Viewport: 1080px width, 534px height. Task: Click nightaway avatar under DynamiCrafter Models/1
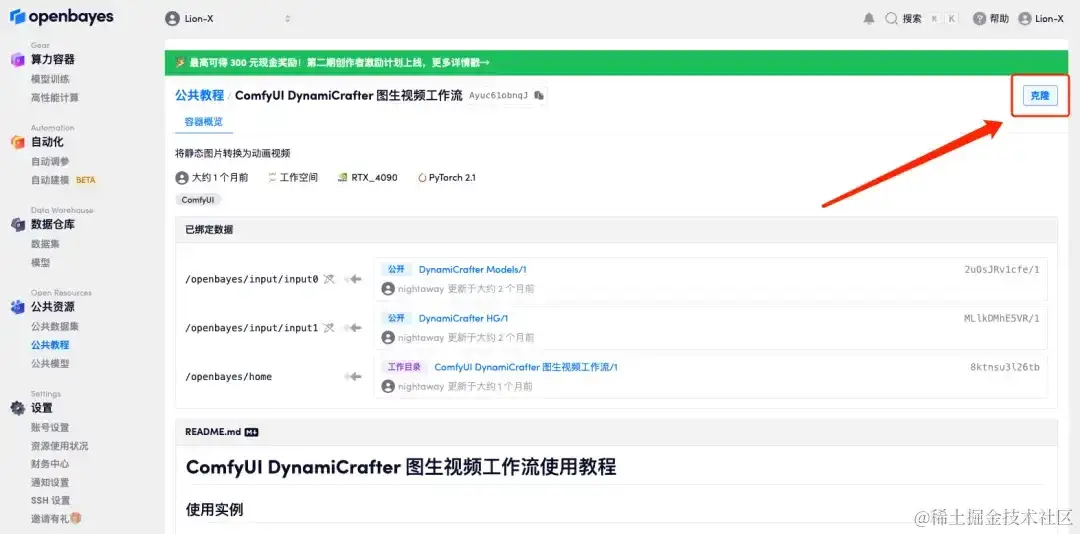[x=388, y=289]
